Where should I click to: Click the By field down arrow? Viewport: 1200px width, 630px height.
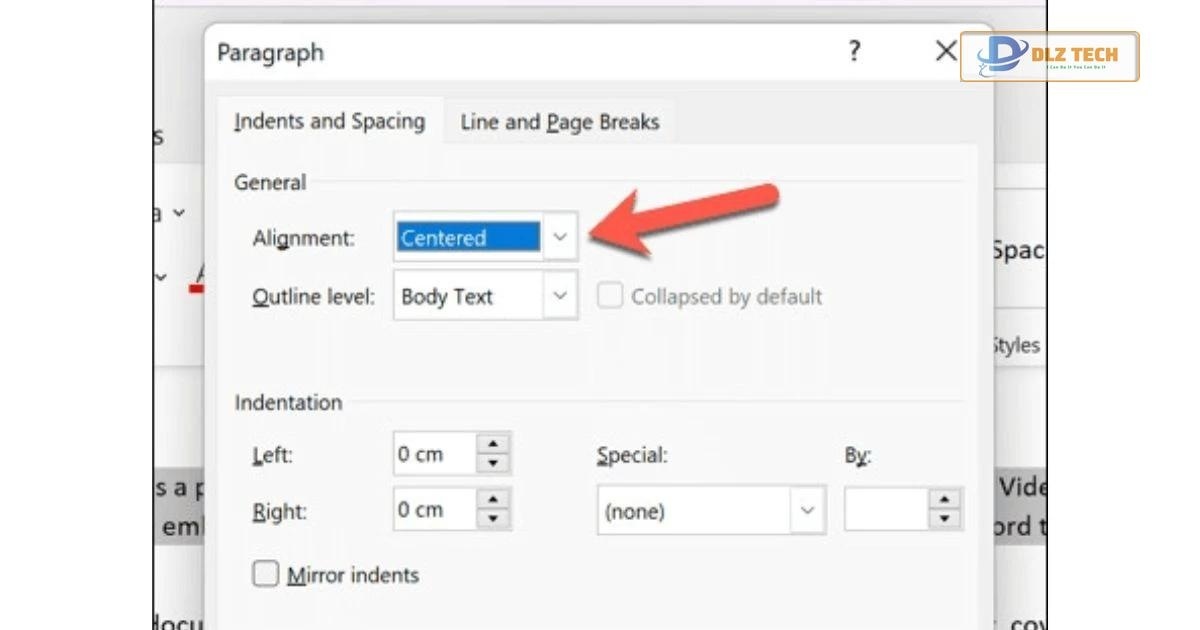click(944, 519)
